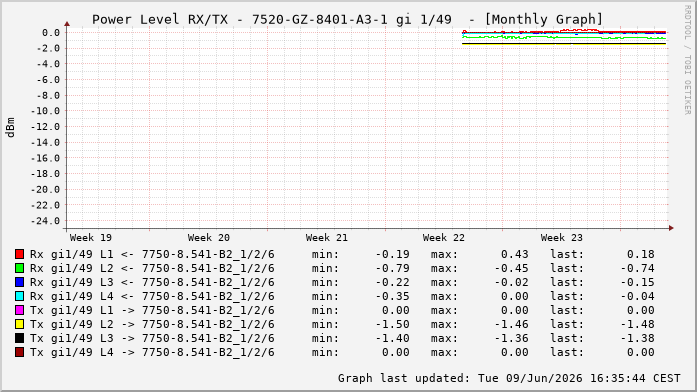Click the Week 21 axis label
The image size is (697, 392).
(327, 238)
